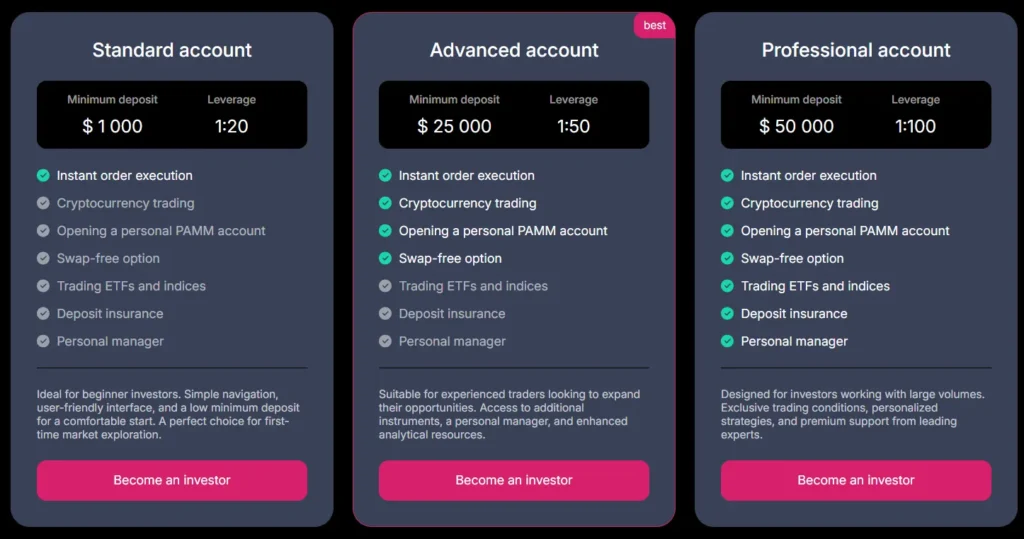Click Become an investor under Advanced account

514,480
